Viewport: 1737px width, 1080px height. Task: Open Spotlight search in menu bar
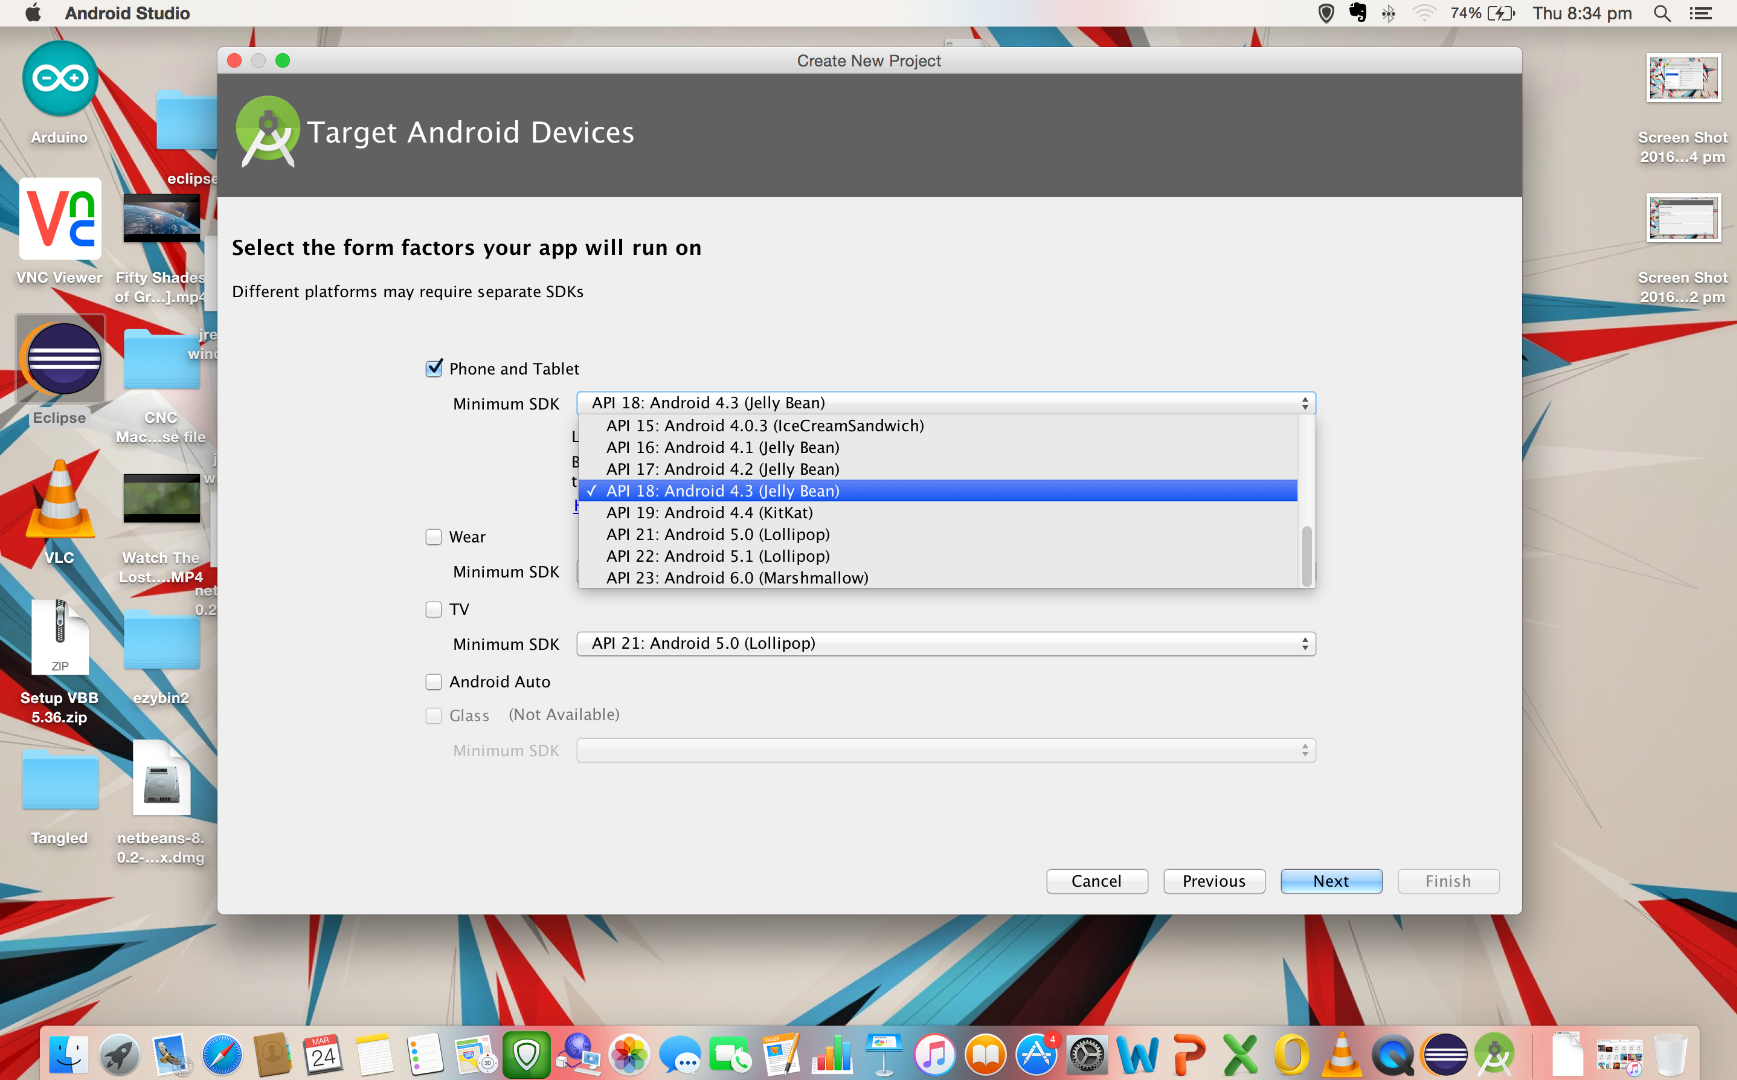pyautogui.click(x=1662, y=13)
